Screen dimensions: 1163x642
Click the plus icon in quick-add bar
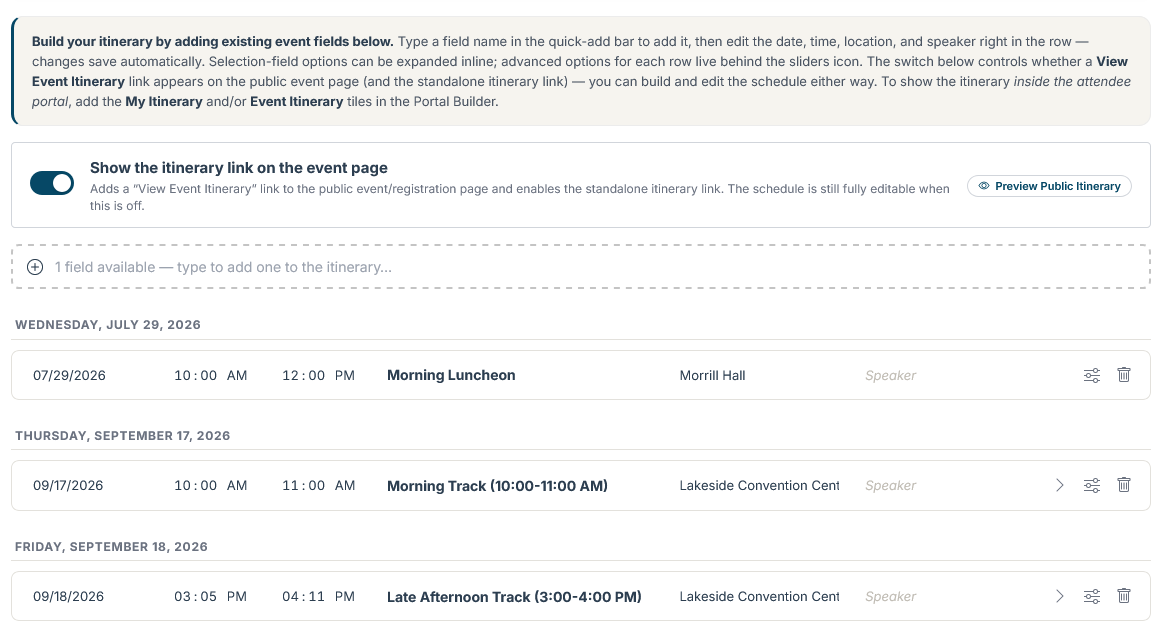(35, 267)
